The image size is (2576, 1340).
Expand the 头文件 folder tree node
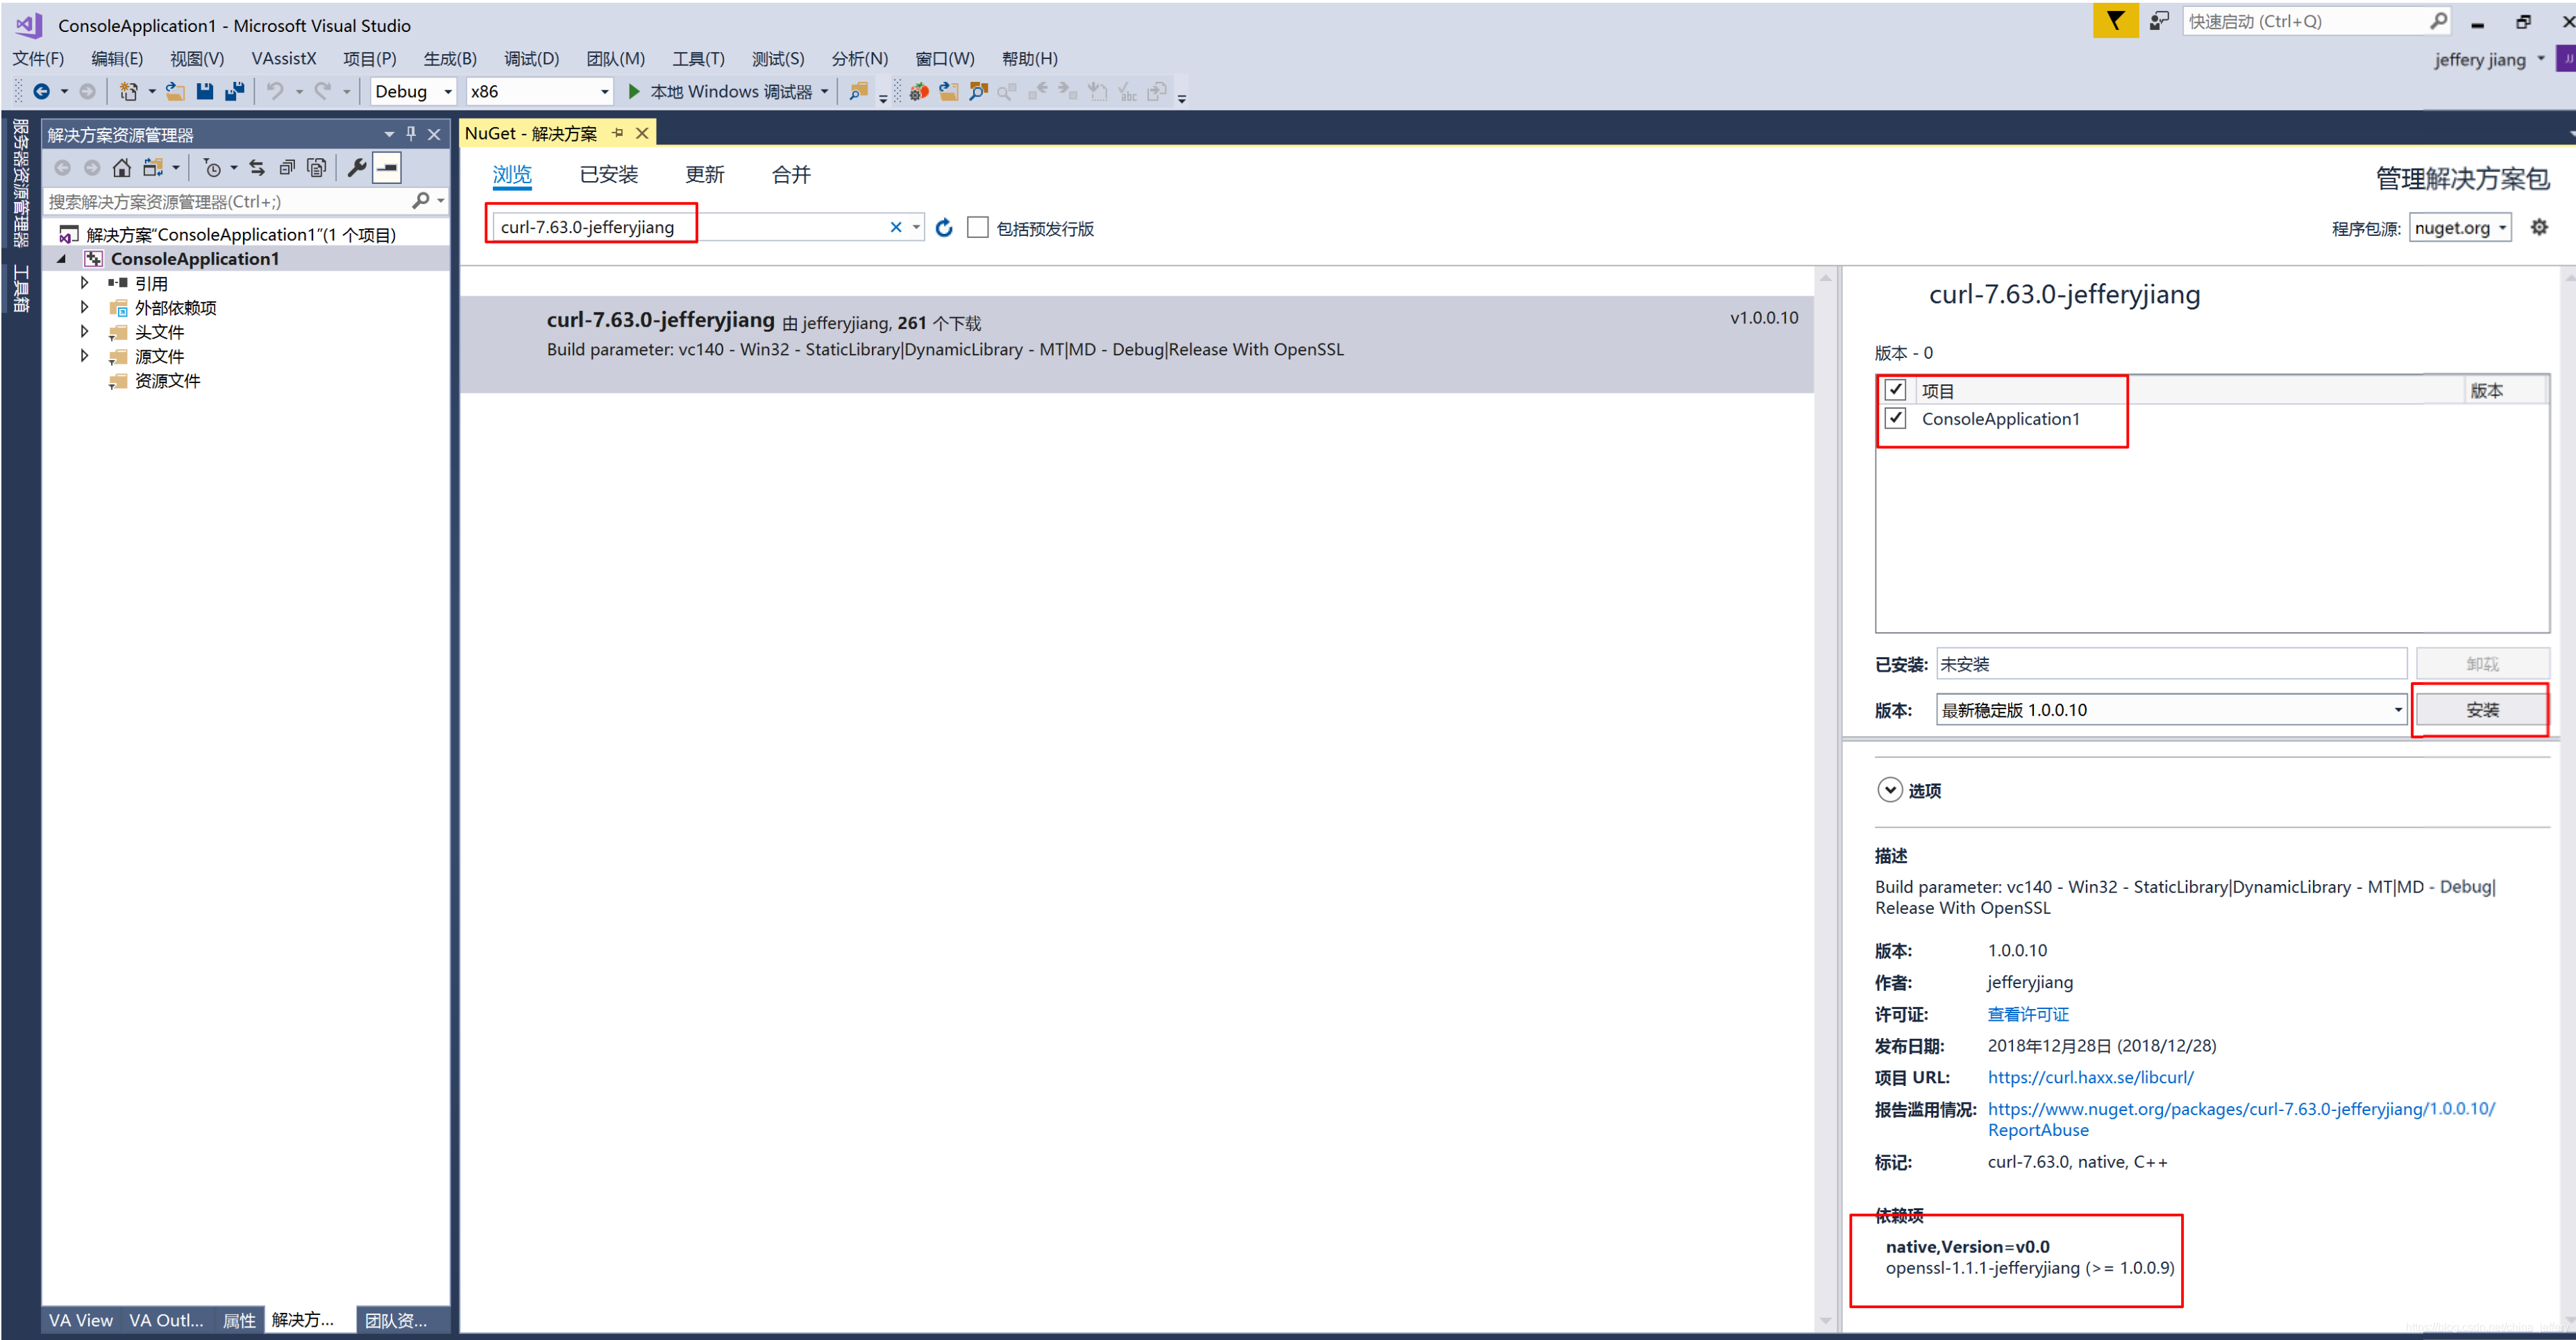click(85, 331)
